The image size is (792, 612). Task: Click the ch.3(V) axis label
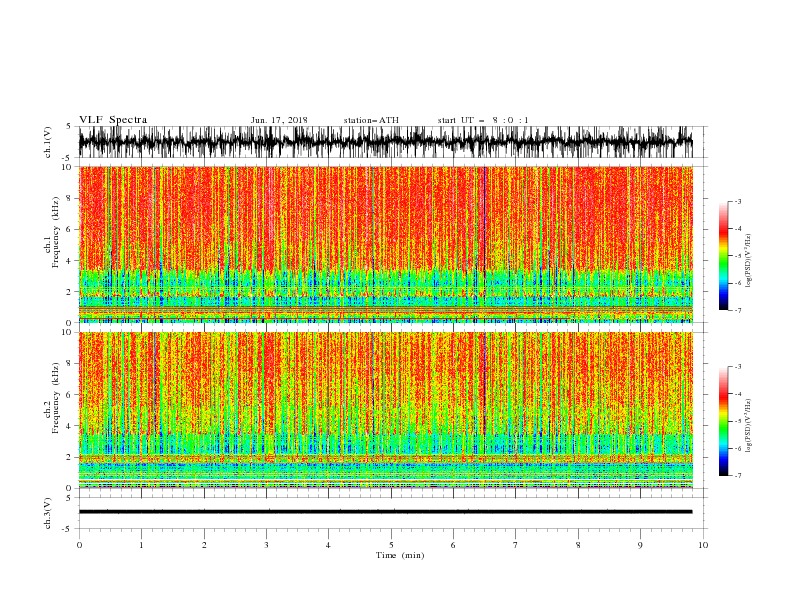48,513
